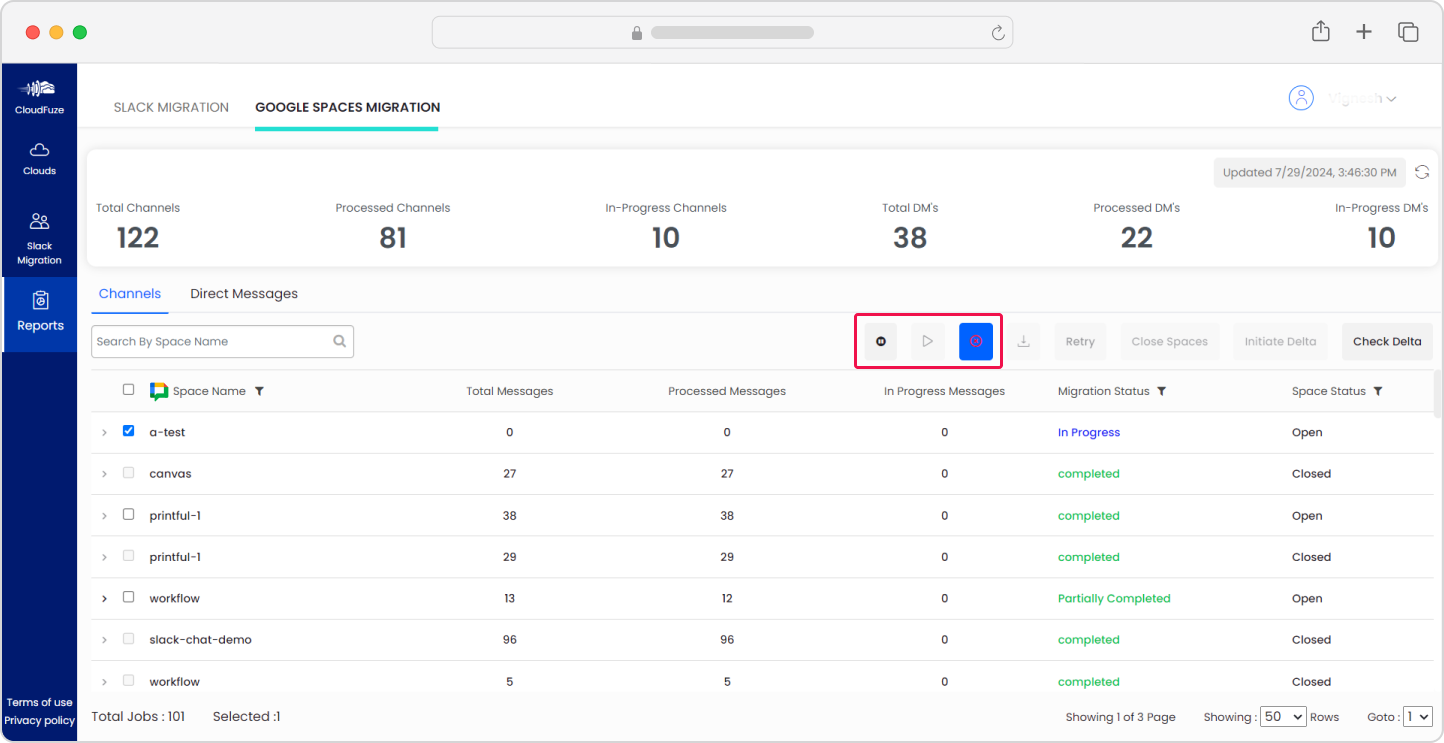Select Google Spaces Migration tab

pyautogui.click(x=347, y=107)
